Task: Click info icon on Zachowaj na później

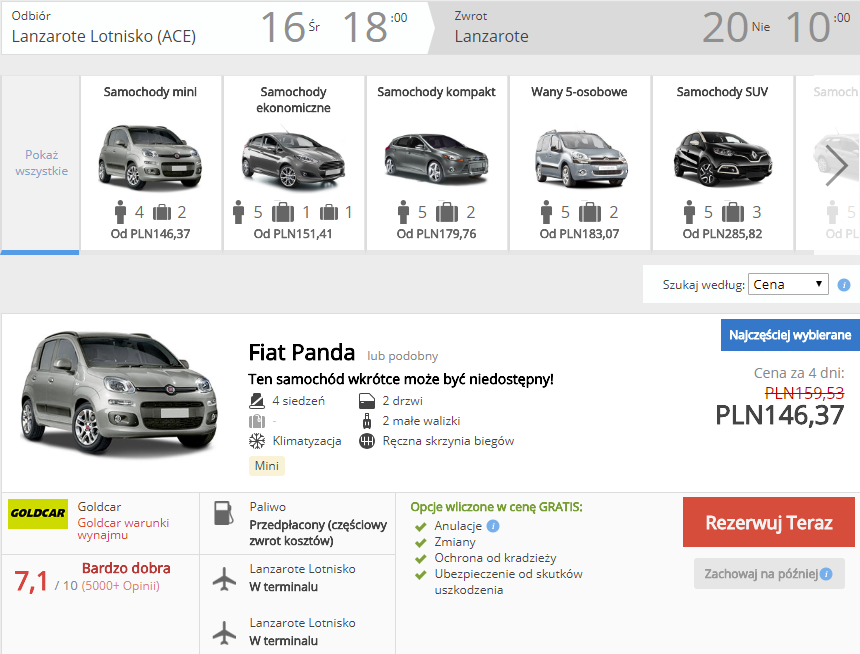Action: coord(826,574)
